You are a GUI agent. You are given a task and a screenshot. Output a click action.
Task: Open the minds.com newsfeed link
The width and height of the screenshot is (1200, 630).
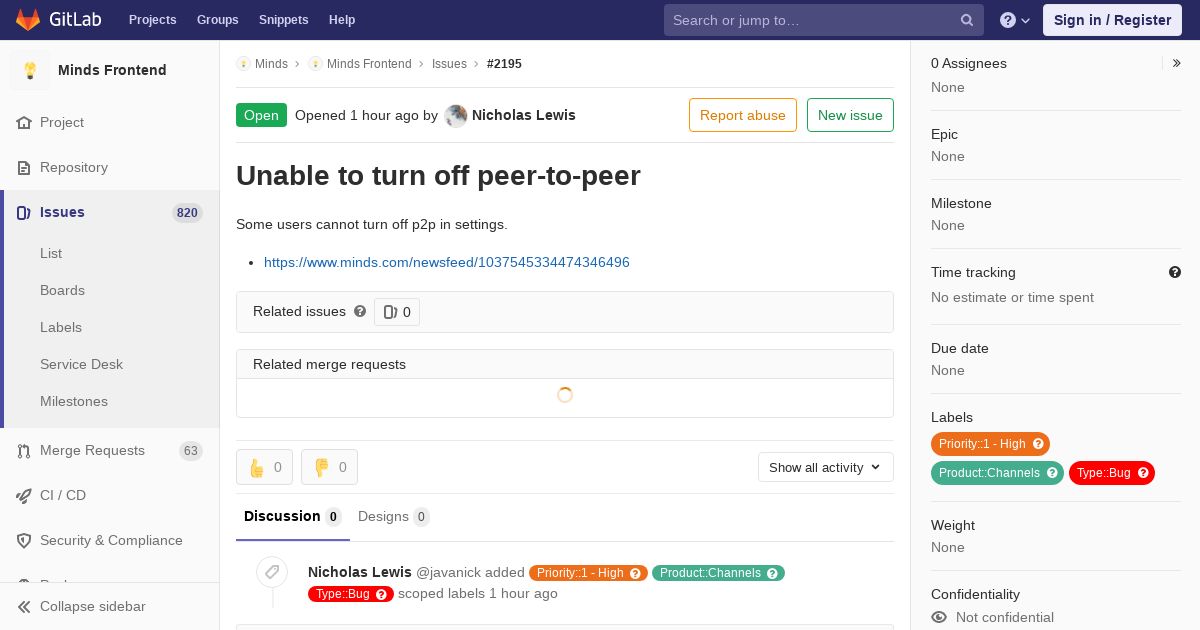point(447,262)
